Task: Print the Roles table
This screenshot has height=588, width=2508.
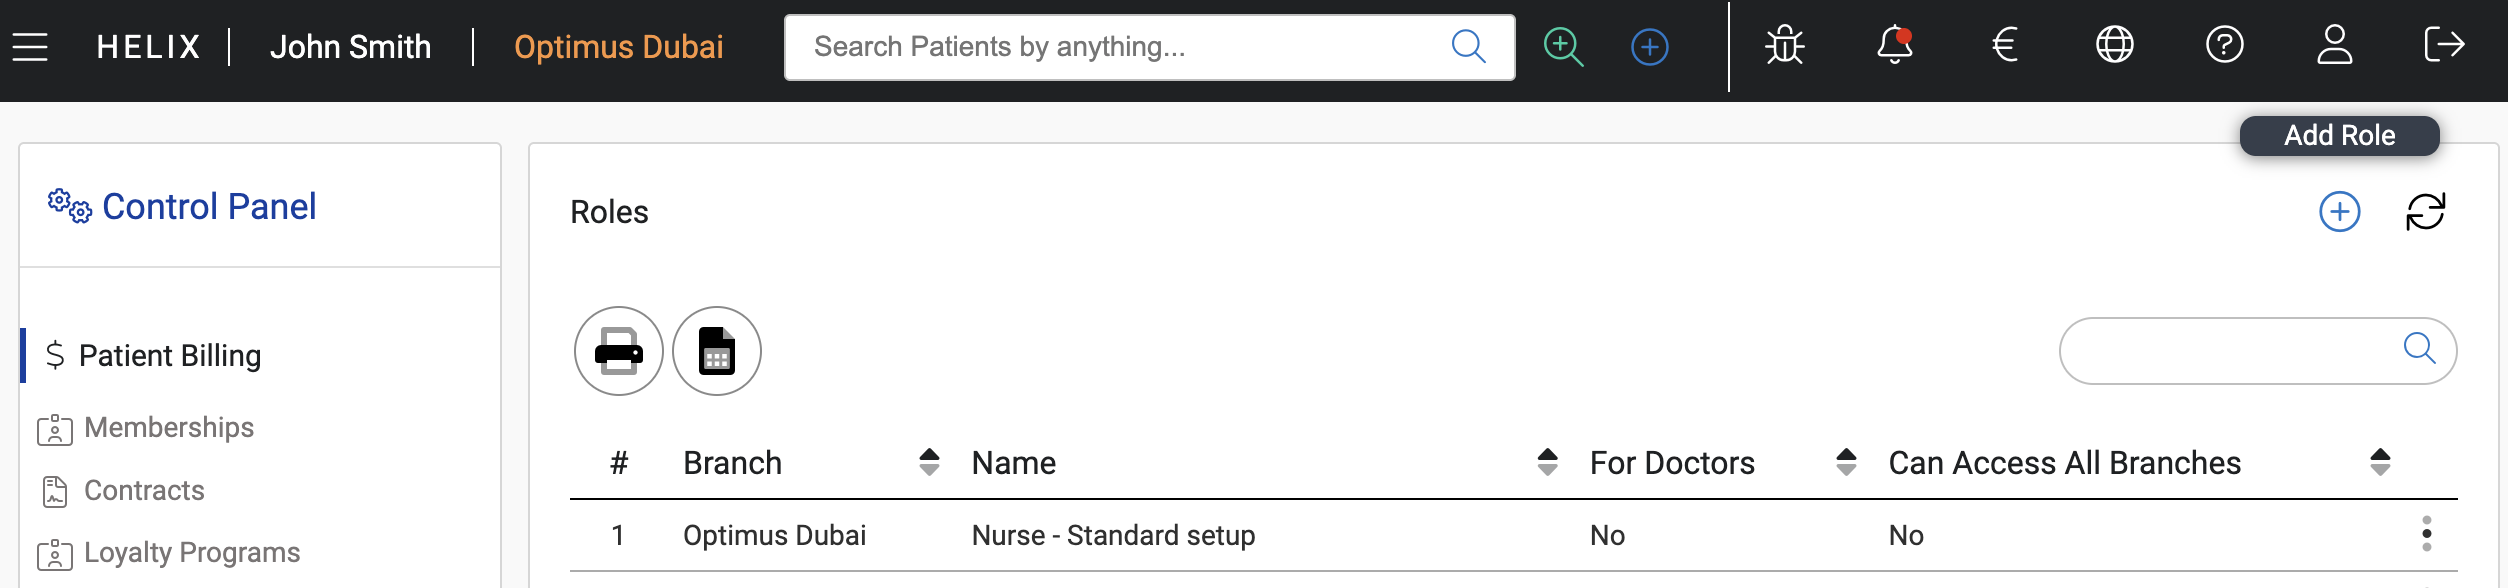Action: coord(618,351)
